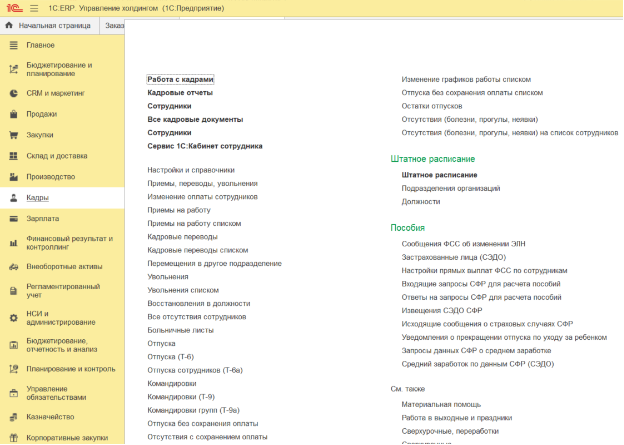This screenshot has width=624, height=445.
Task: Click the Продажи bag icon
Action: click(14, 114)
